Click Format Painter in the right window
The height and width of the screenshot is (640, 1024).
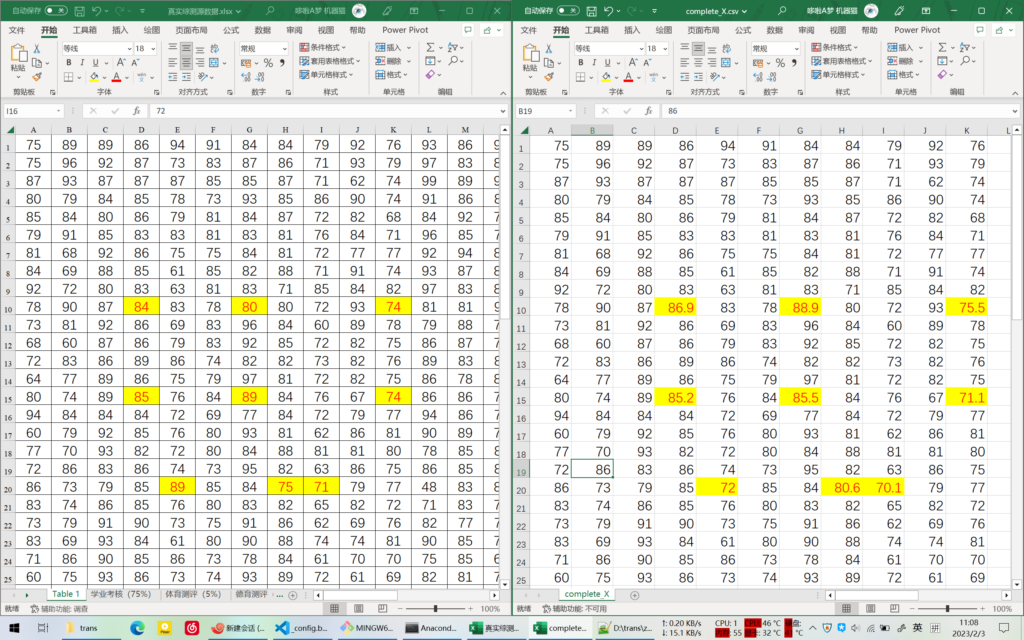(550, 76)
